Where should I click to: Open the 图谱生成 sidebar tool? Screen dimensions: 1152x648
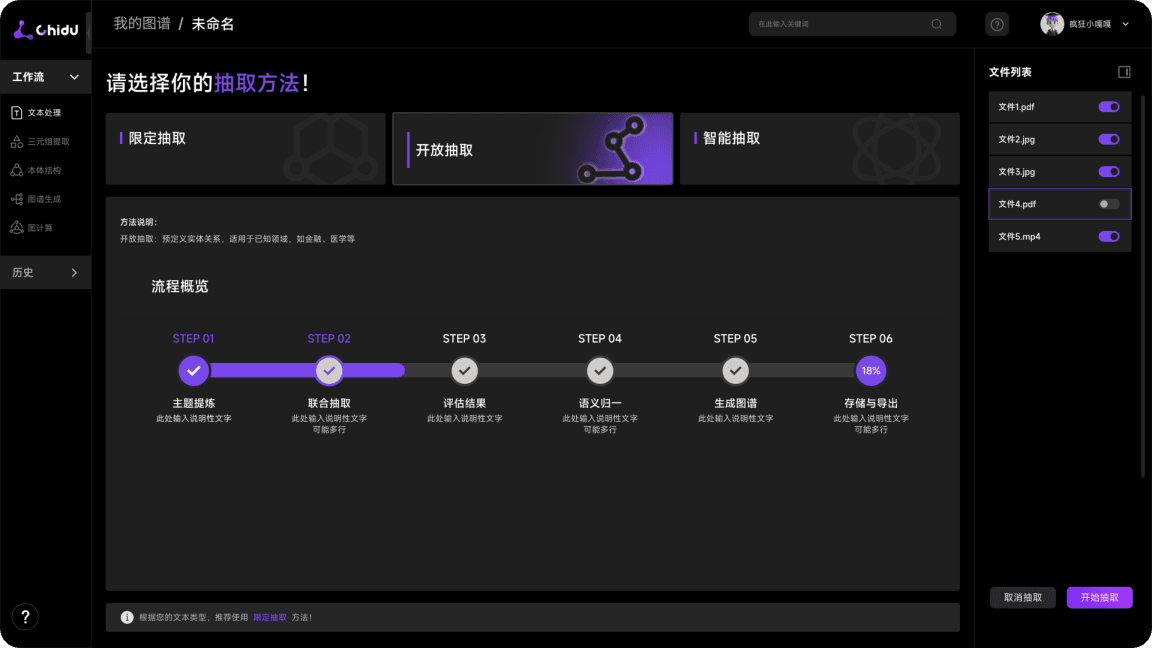(45, 198)
